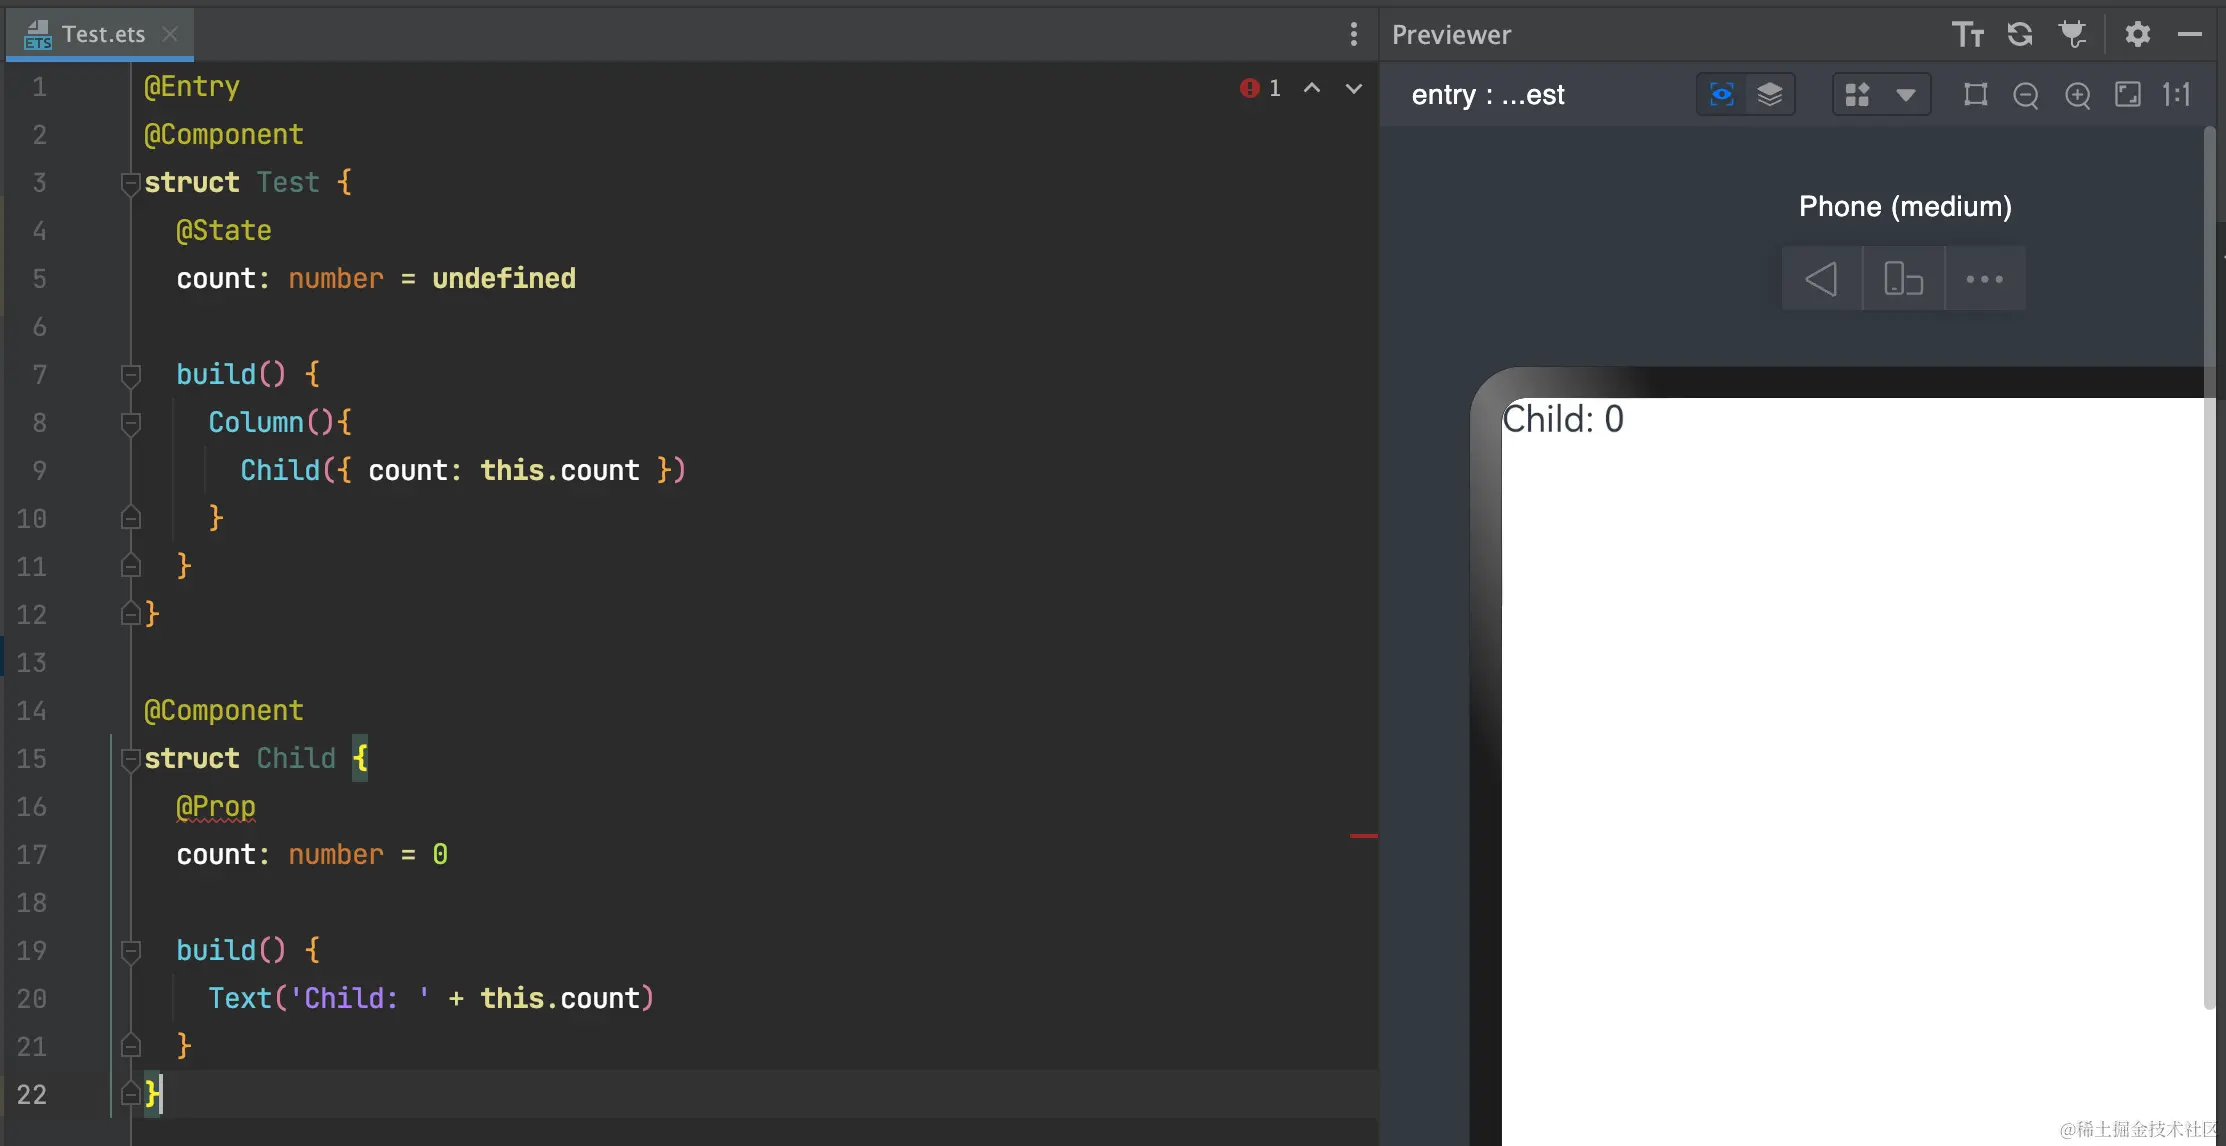Jump to the next highlighted error arrow
This screenshot has width=2226, height=1146.
click(x=1353, y=89)
